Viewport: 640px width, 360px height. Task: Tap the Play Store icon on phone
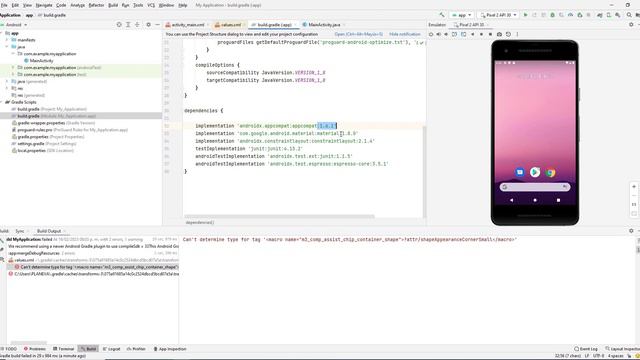coord(535,172)
